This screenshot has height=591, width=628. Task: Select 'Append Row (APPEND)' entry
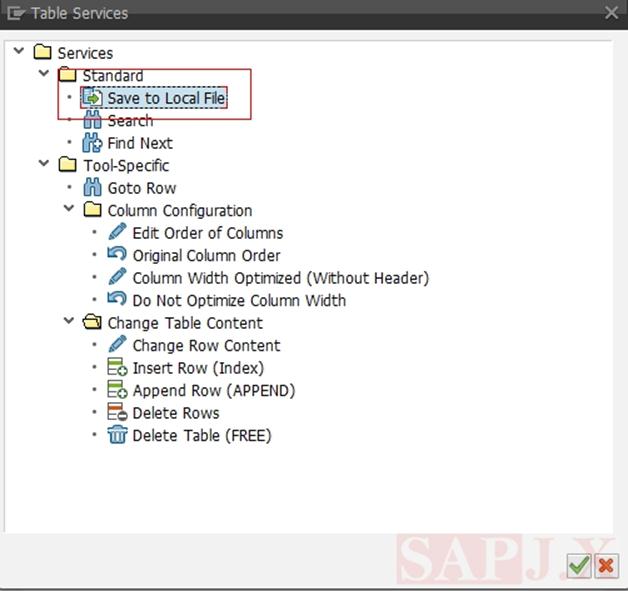tap(214, 390)
